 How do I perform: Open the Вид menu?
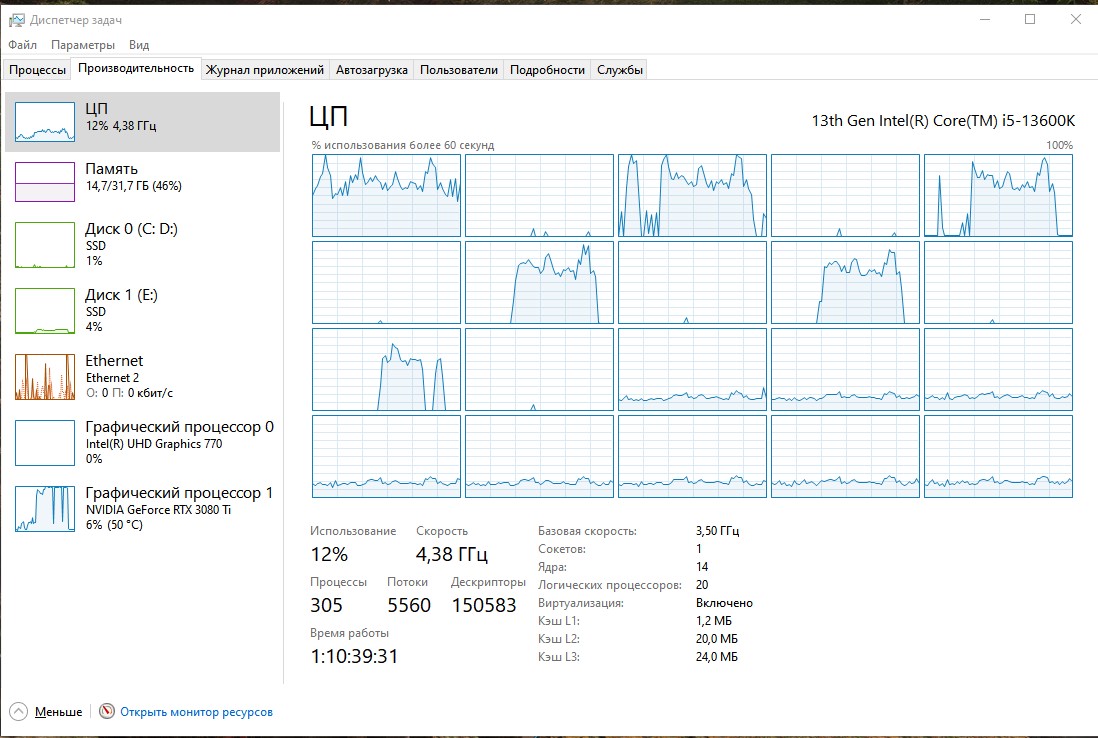click(x=139, y=45)
